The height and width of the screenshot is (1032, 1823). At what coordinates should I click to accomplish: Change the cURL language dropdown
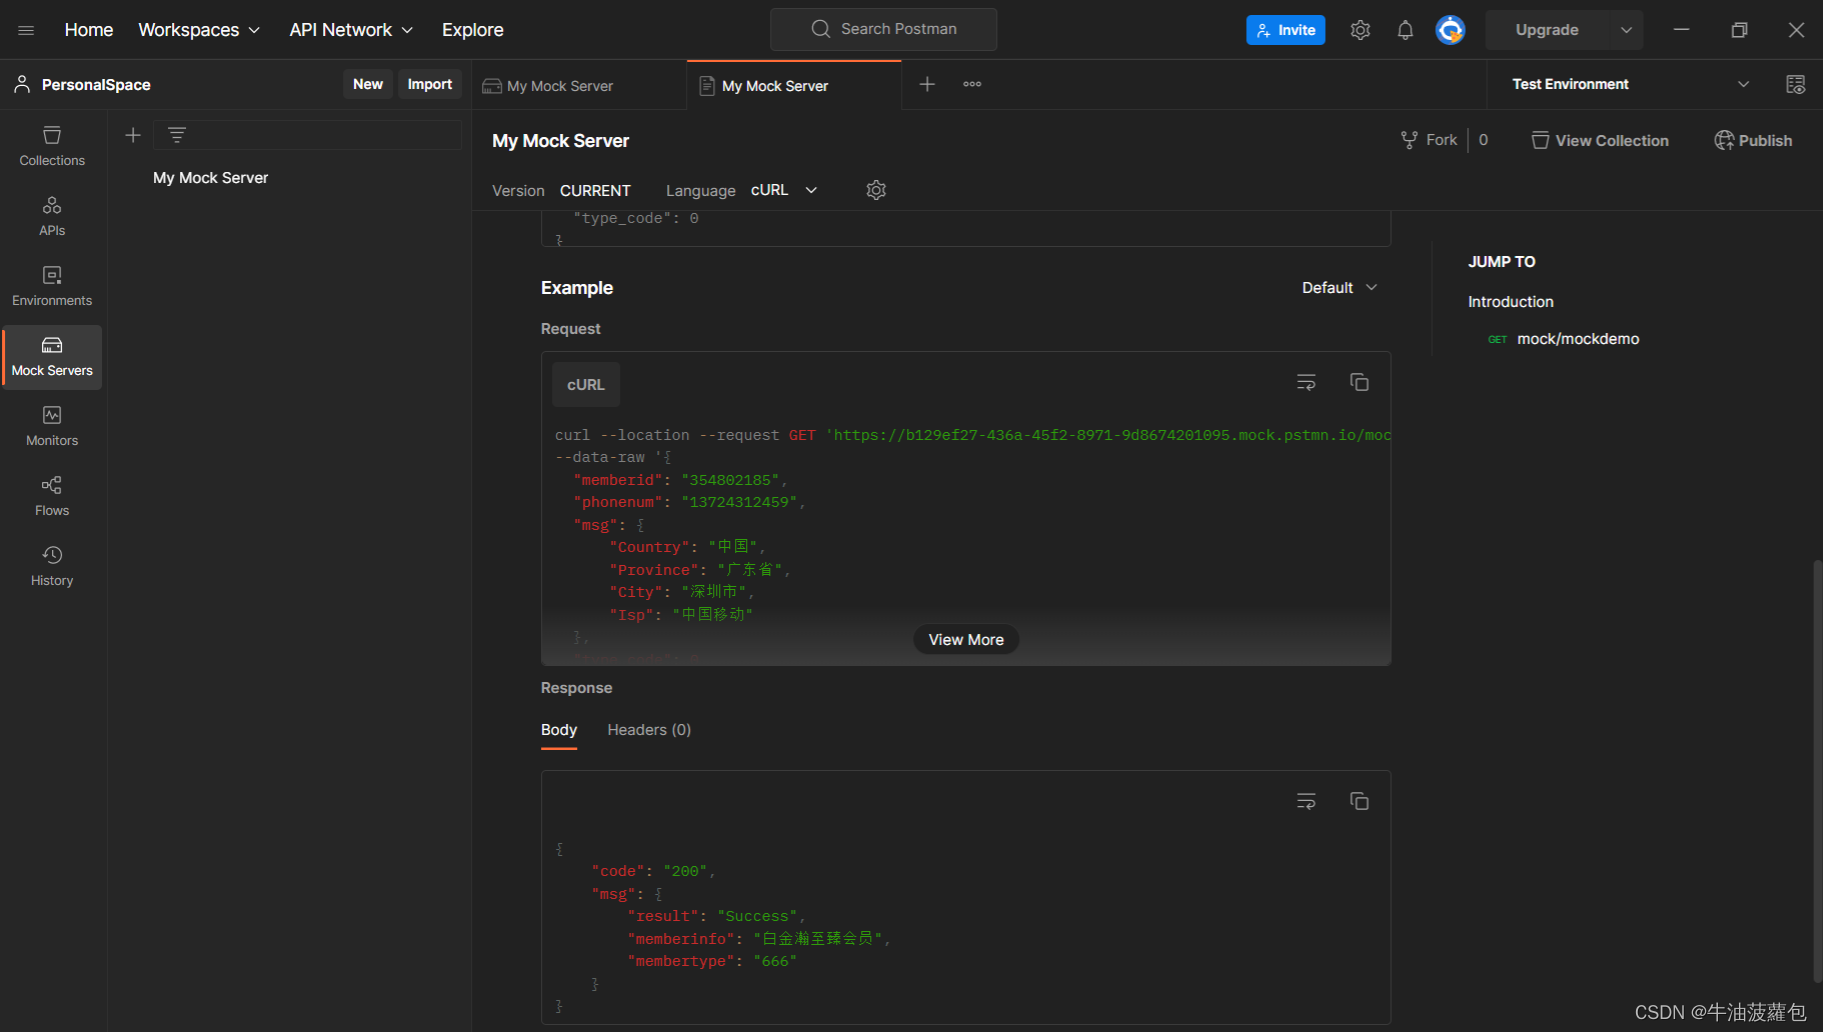[784, 190]
